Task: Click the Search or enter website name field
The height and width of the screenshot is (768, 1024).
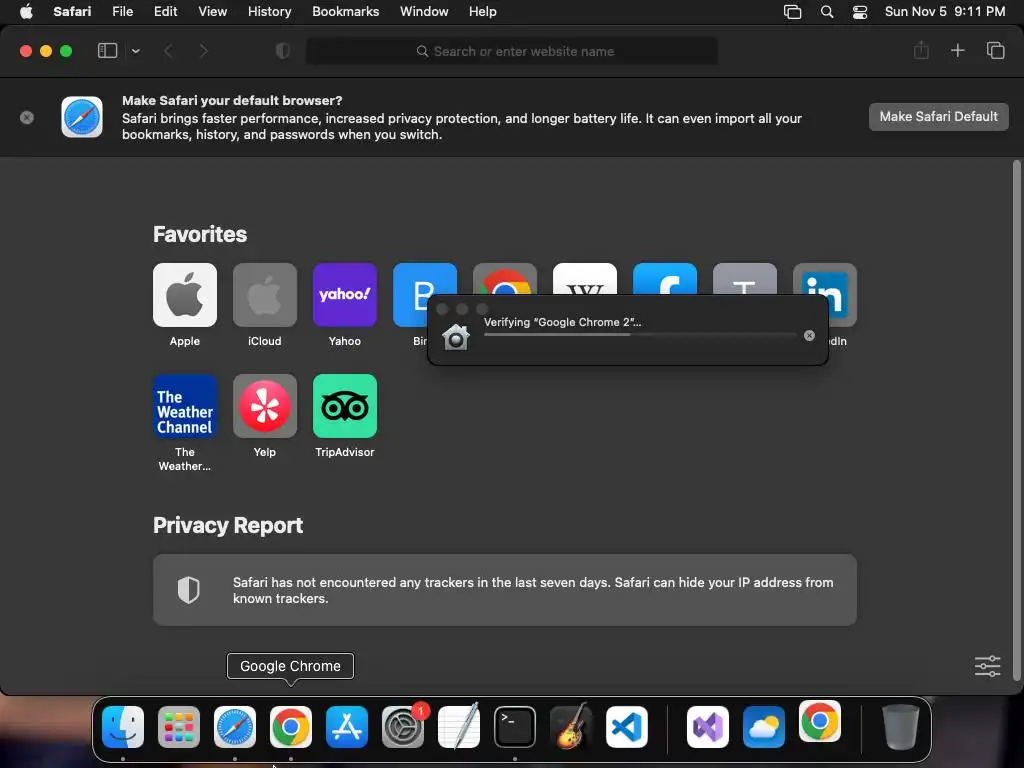Action: point(512,51)
